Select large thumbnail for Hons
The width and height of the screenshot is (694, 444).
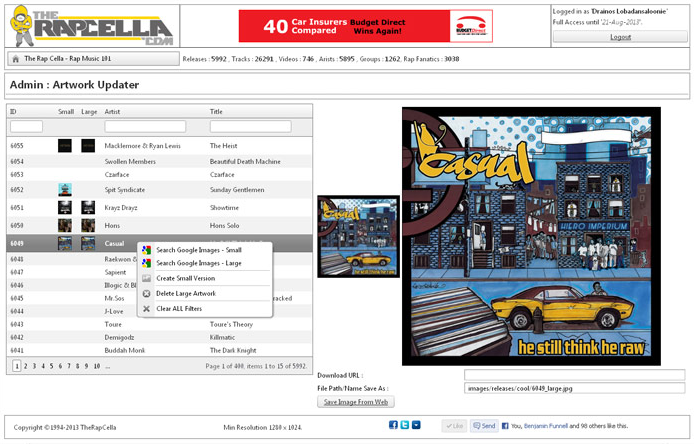pos(88,225)
